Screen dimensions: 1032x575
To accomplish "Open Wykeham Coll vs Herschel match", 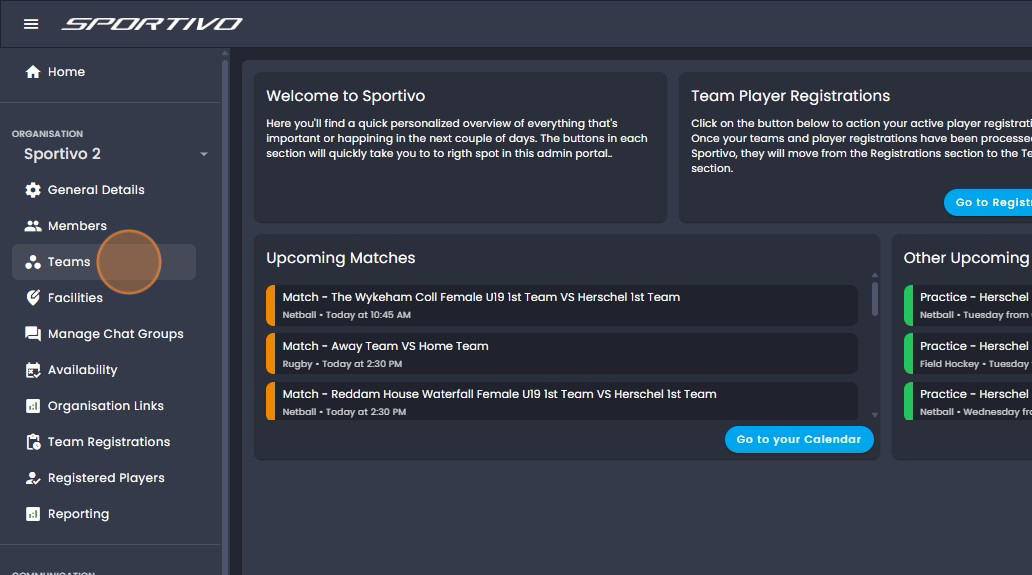I will pos(561,305).
